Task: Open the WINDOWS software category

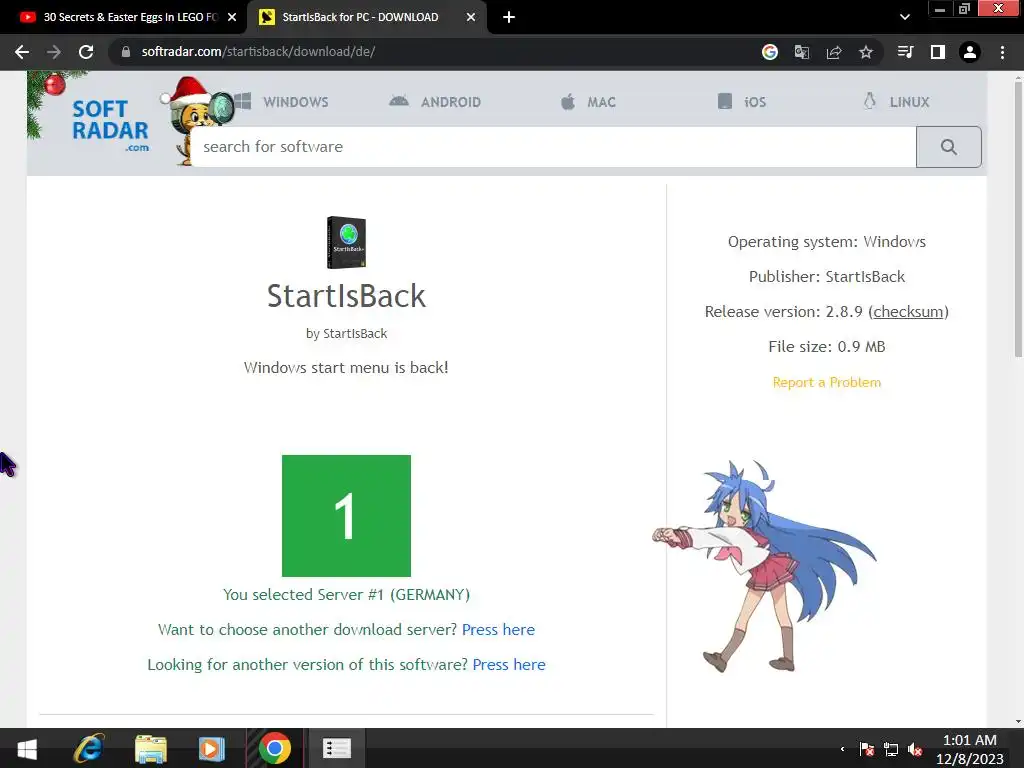Action: click(x=282, y=102)
